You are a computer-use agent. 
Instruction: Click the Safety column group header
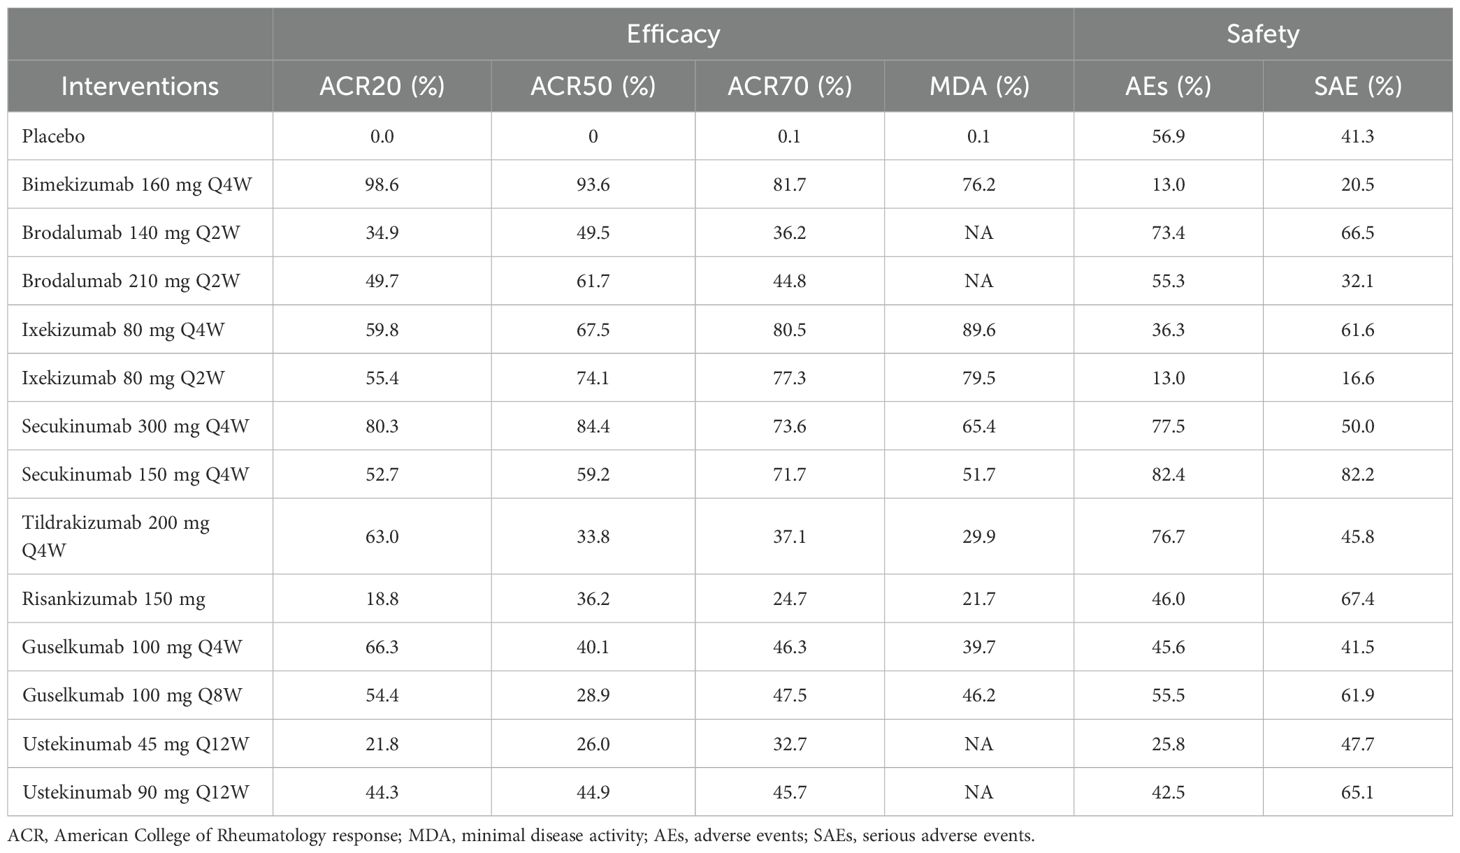click(x=1263, y=34)
